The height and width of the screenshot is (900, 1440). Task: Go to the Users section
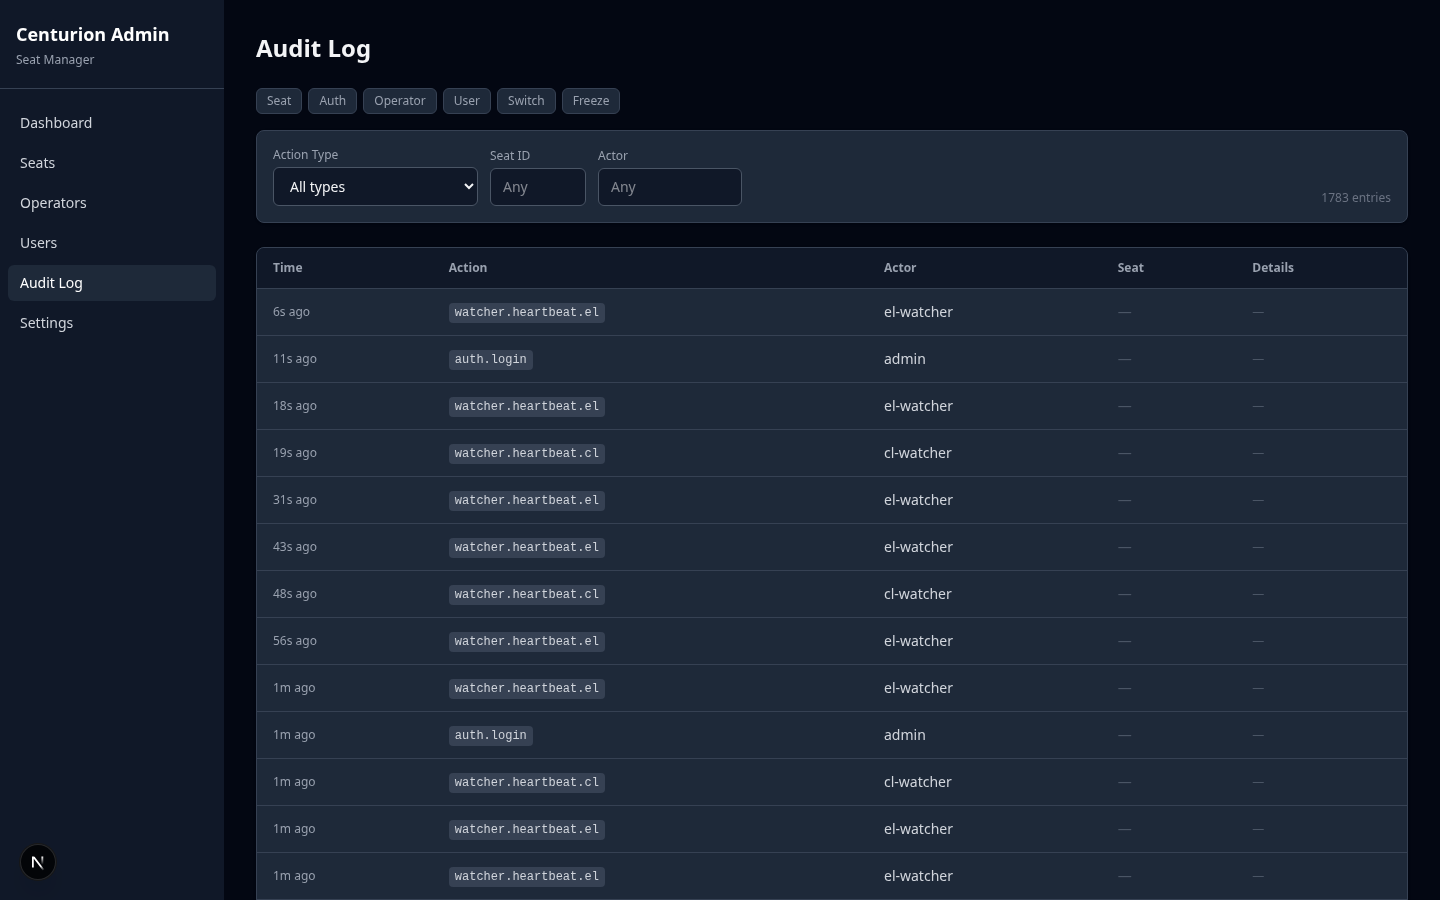pyautogui.click(x=38, y=242)
